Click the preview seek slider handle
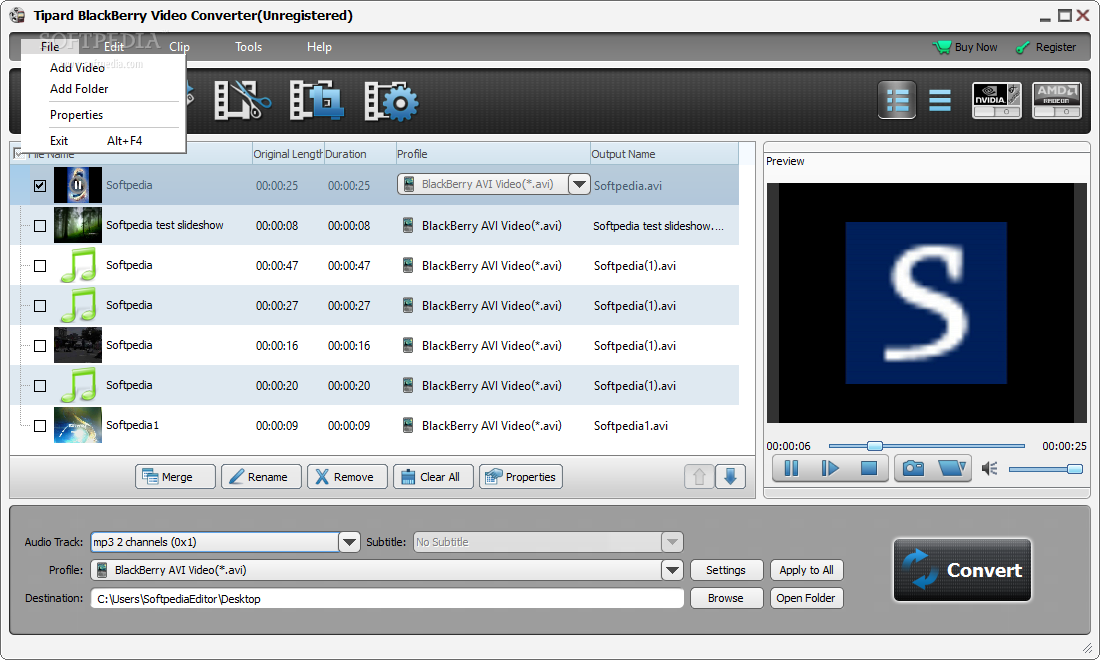The width and height of the screenshot is (1100, 660). click(874, 445)
